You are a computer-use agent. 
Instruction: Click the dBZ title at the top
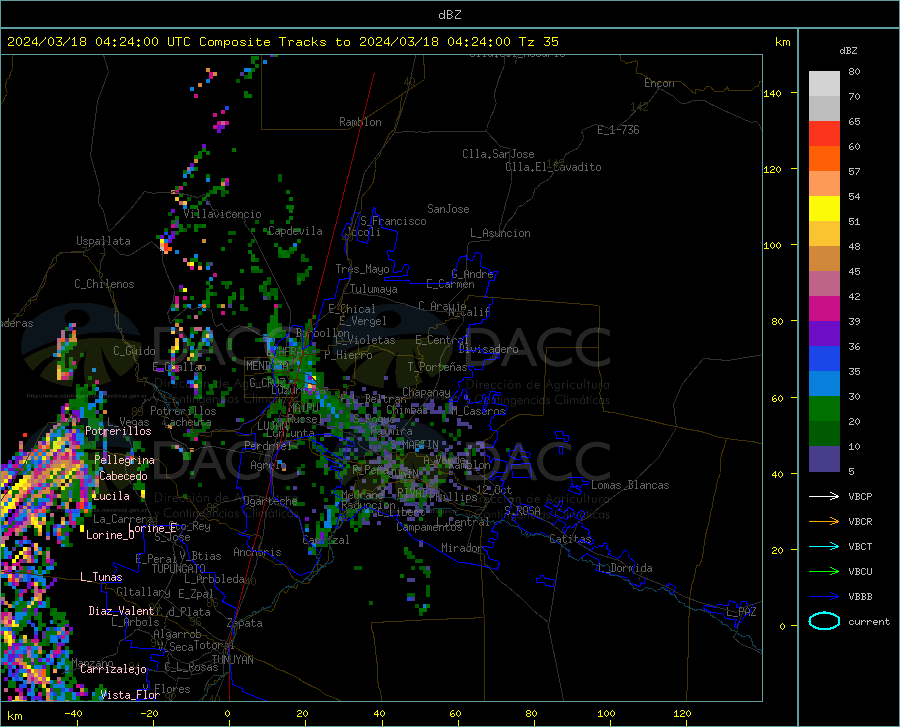449,15
